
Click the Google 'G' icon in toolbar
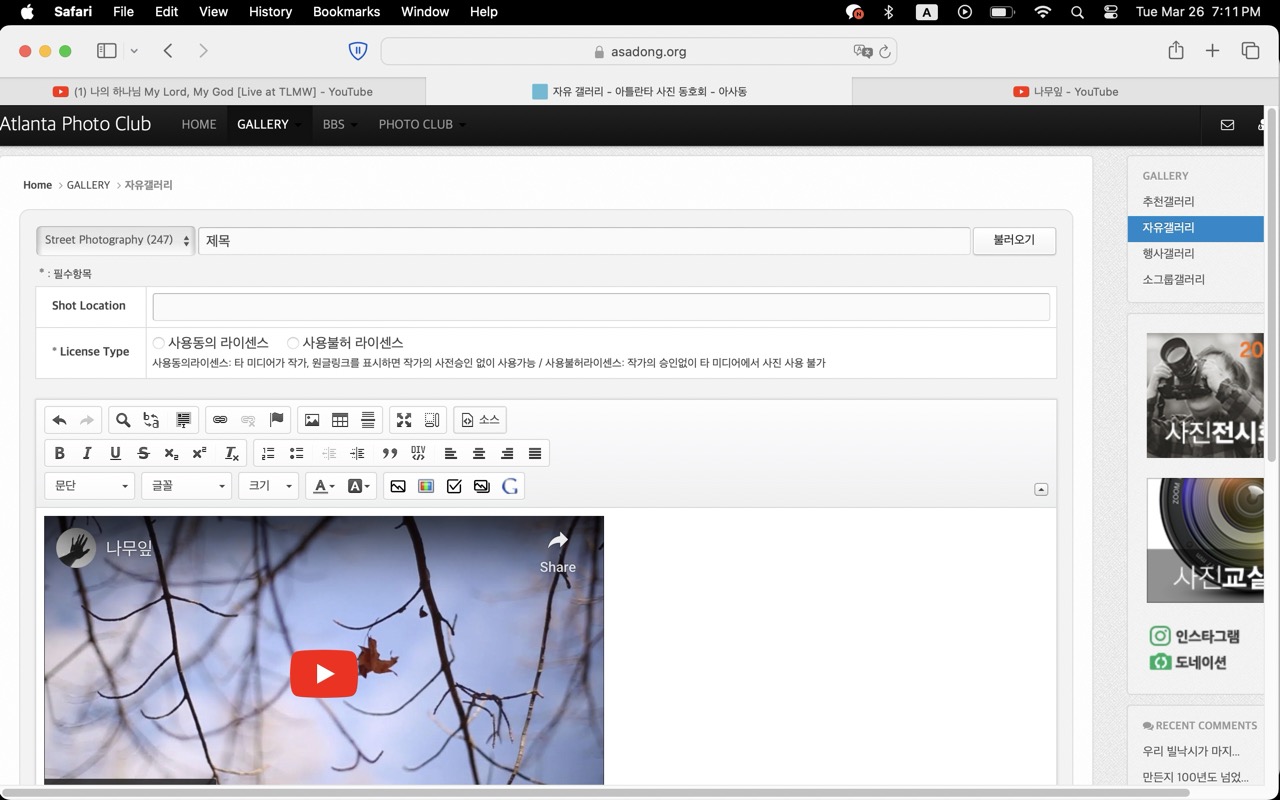click(510, 486)
